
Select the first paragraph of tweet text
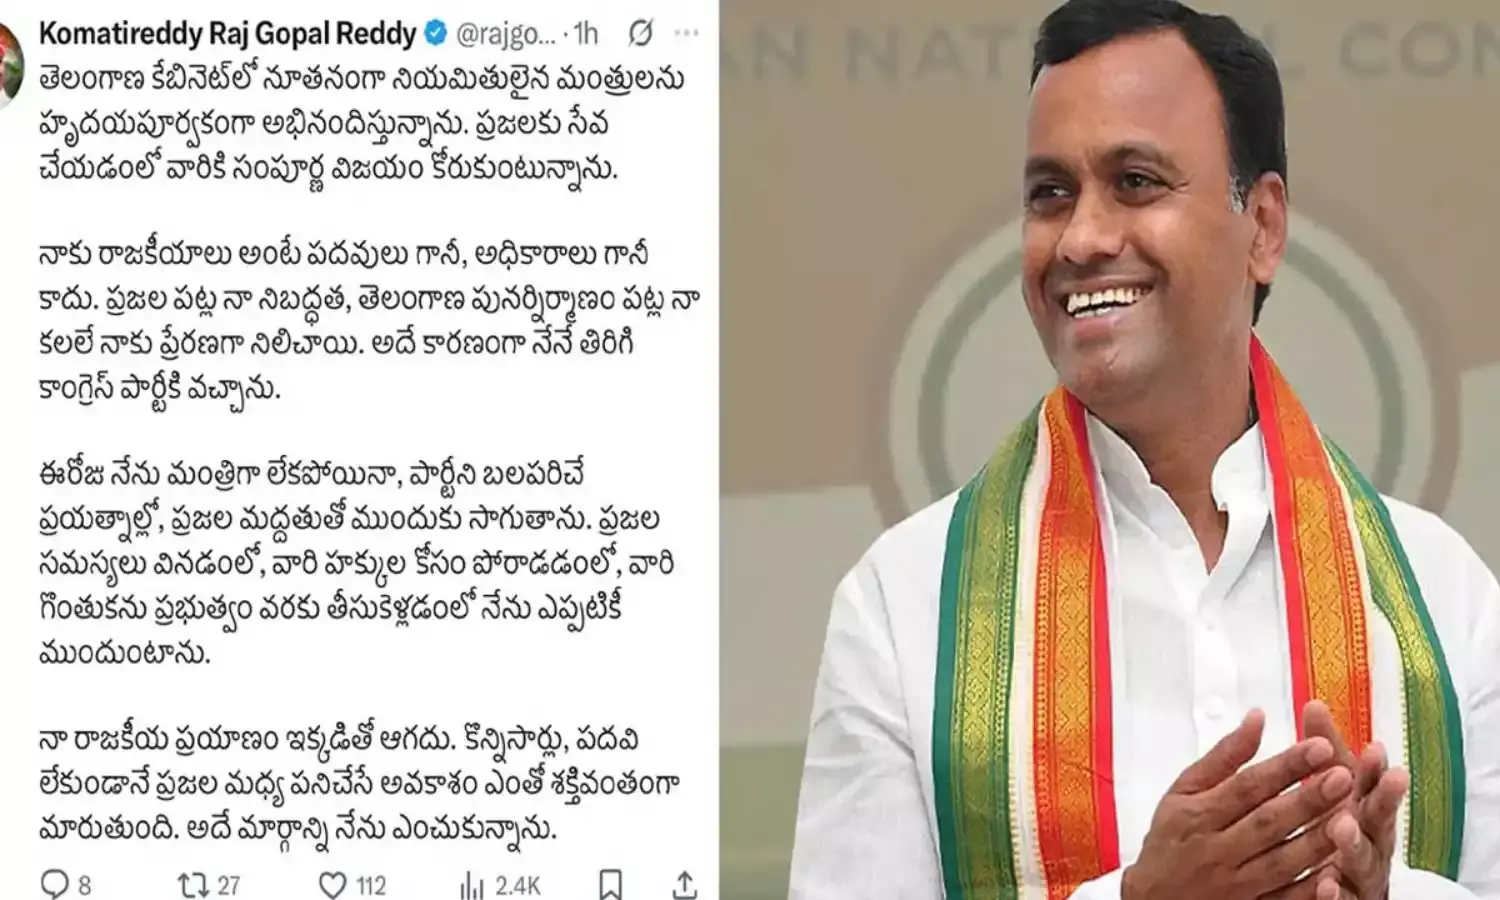click(x=362, y=123)
